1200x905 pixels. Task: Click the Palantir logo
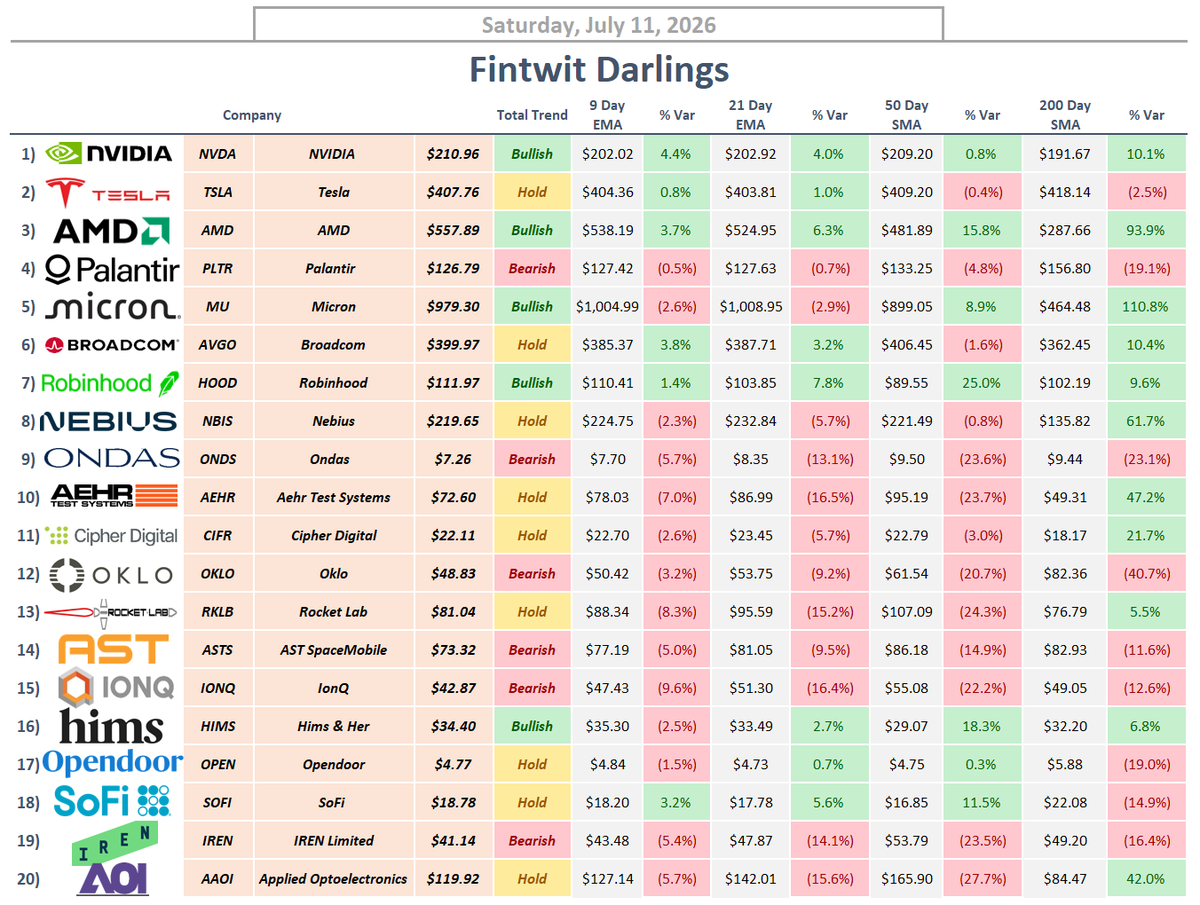(112, 269)
